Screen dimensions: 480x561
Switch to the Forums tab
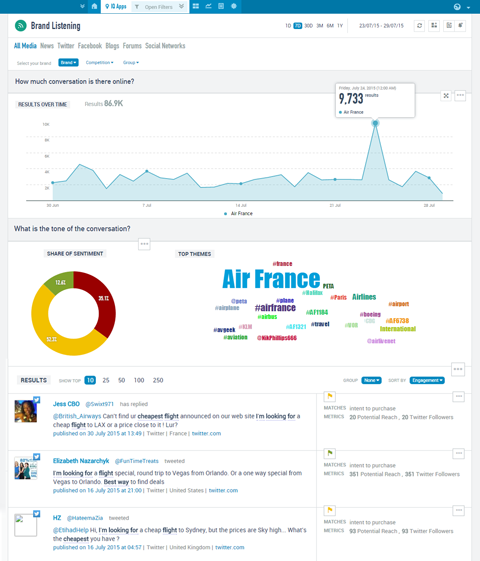point(132,46)
